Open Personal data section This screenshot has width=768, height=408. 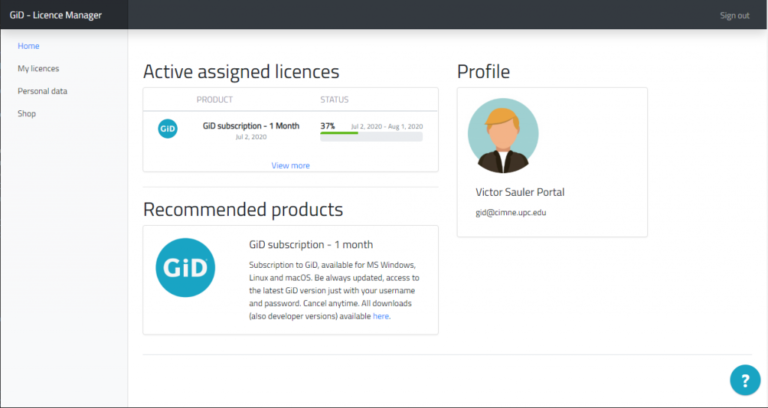42,91
